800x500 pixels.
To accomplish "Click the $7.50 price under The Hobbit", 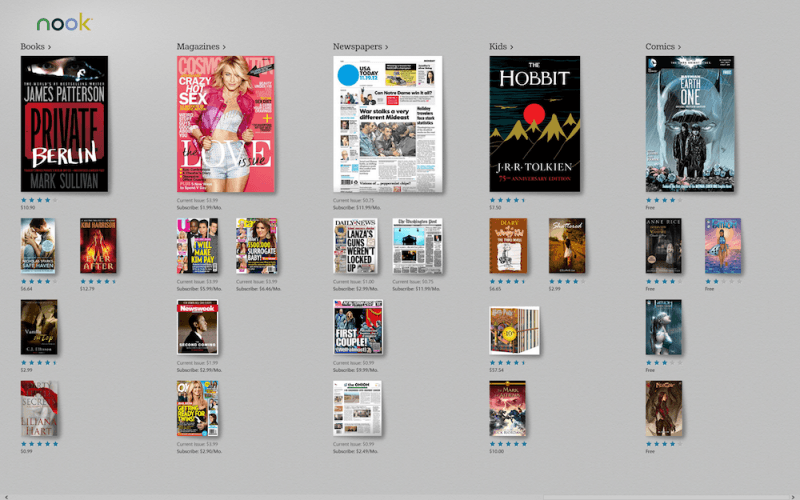I will [x=495, y=208].
